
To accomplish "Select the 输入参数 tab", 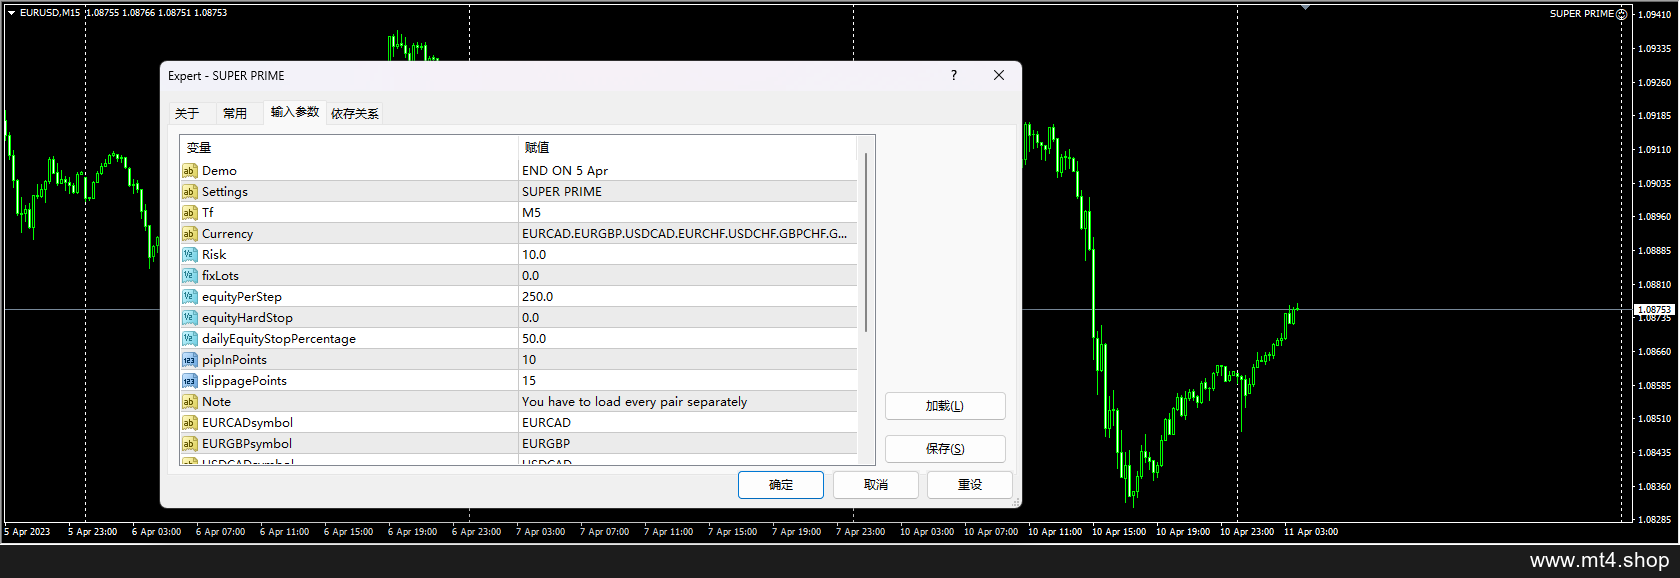I will click(x=295, y=112).
